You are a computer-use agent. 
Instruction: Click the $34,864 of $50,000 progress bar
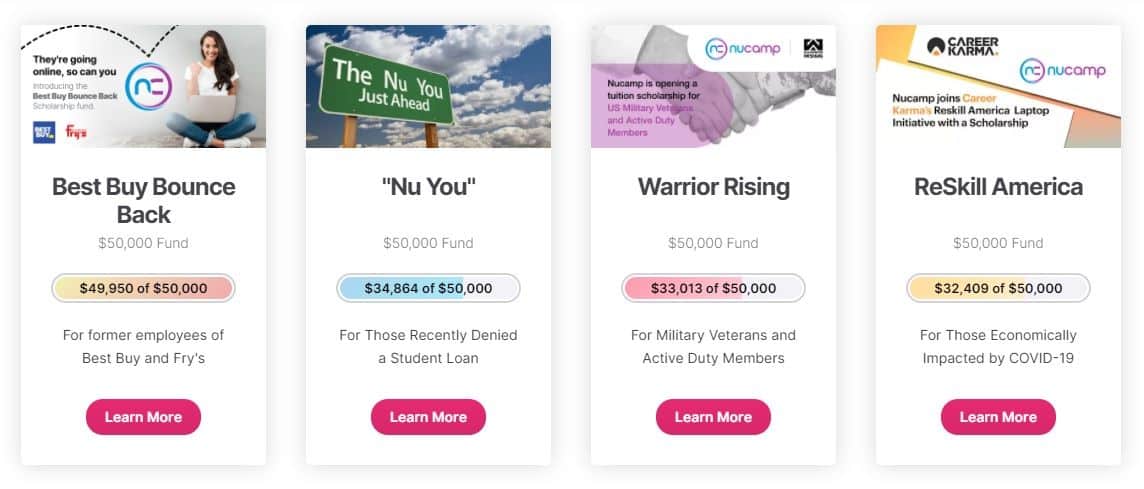click(x=428, y=288)
